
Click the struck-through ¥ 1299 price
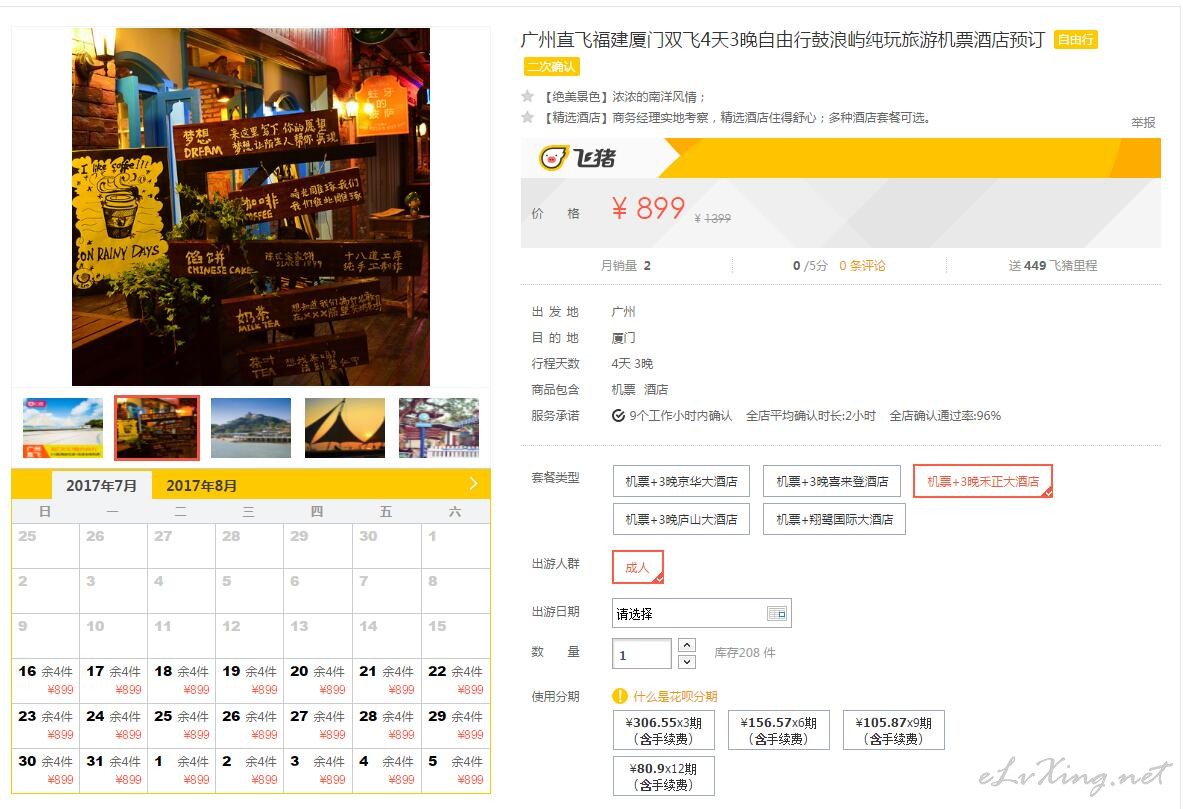coord(712,218)
